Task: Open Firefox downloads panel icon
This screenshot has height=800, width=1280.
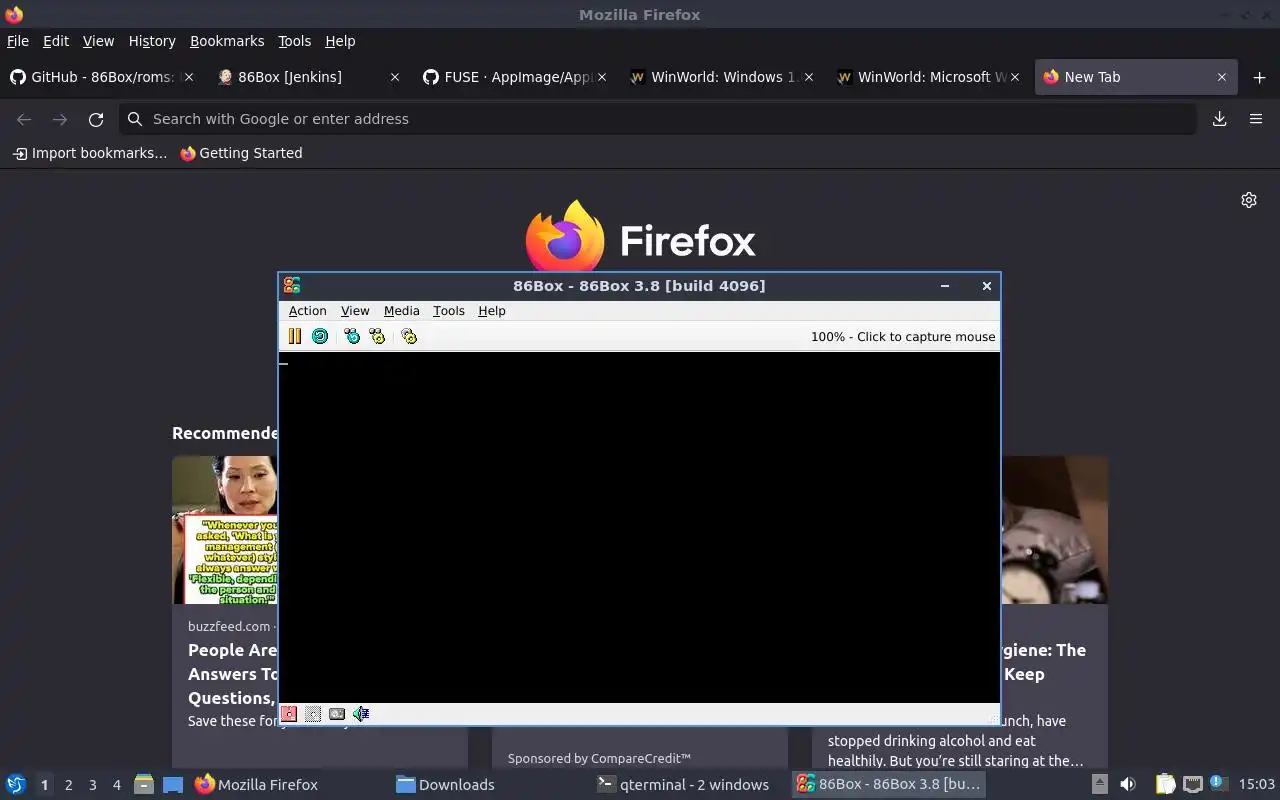Action: (1220, 119)
